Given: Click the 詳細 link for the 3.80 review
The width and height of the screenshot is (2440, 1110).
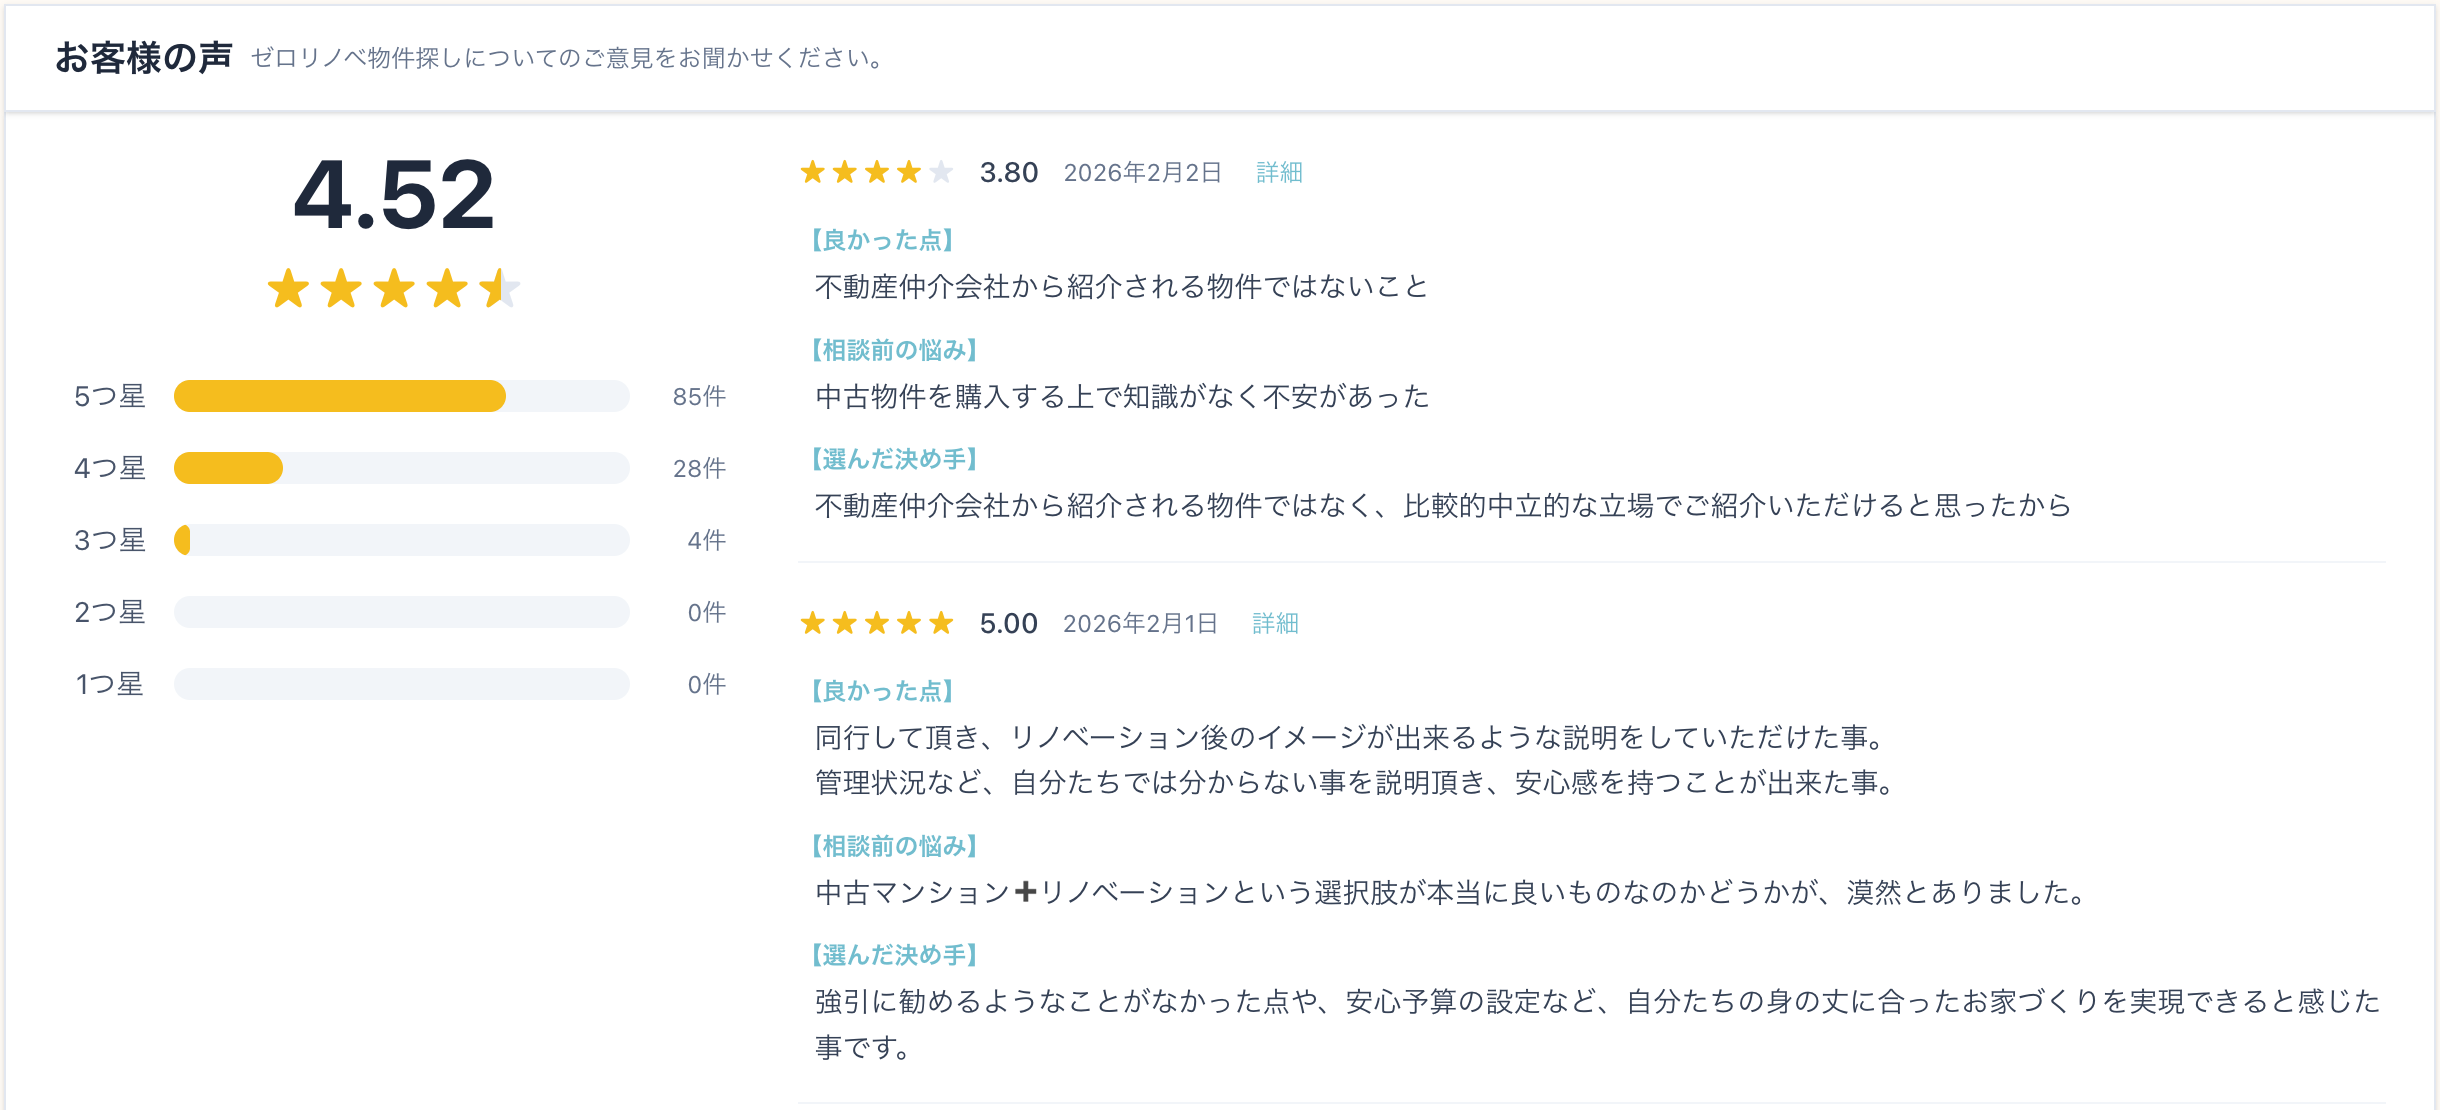Looking at the screenshot, I should point(1279,173).
